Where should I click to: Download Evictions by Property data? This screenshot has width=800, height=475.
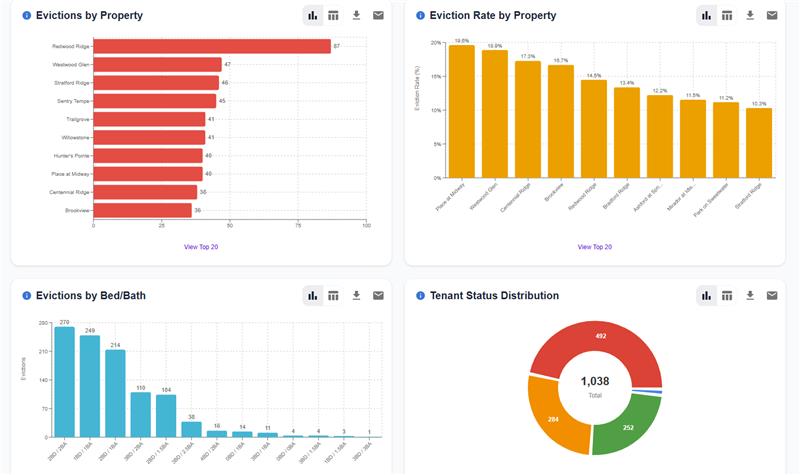356,16
